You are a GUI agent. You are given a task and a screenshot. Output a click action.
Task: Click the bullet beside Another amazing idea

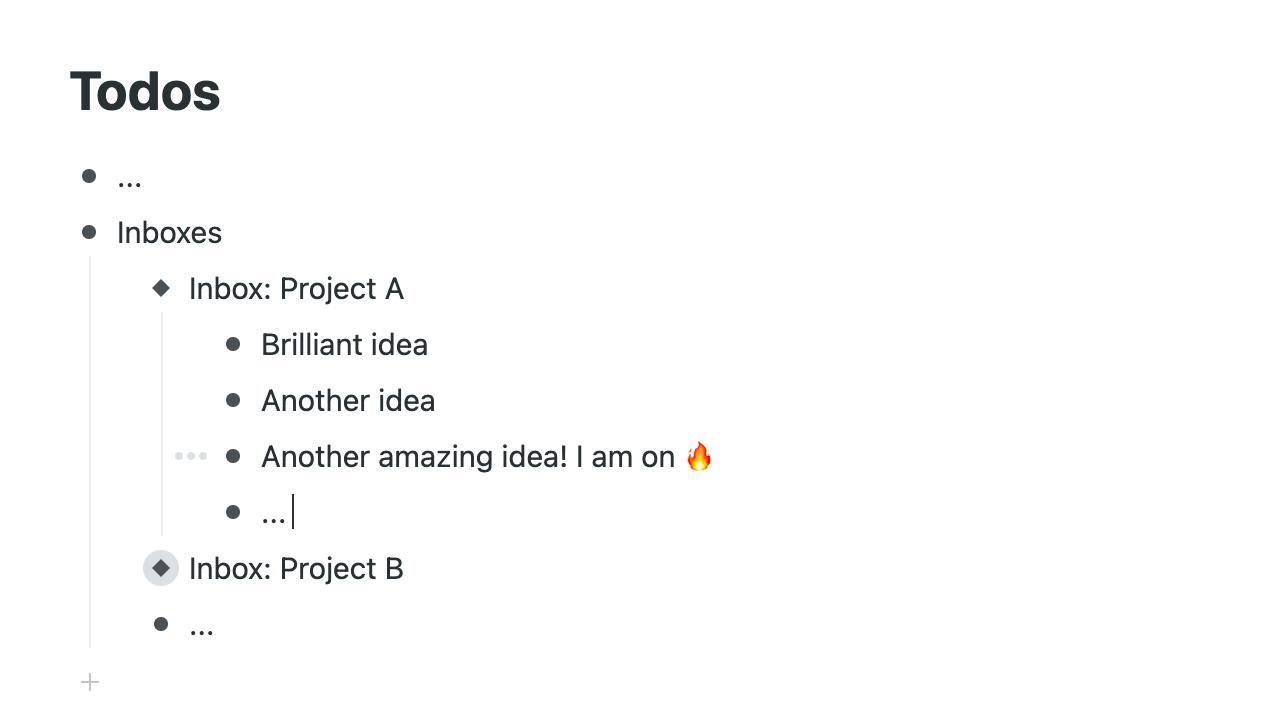click(233, 456)
